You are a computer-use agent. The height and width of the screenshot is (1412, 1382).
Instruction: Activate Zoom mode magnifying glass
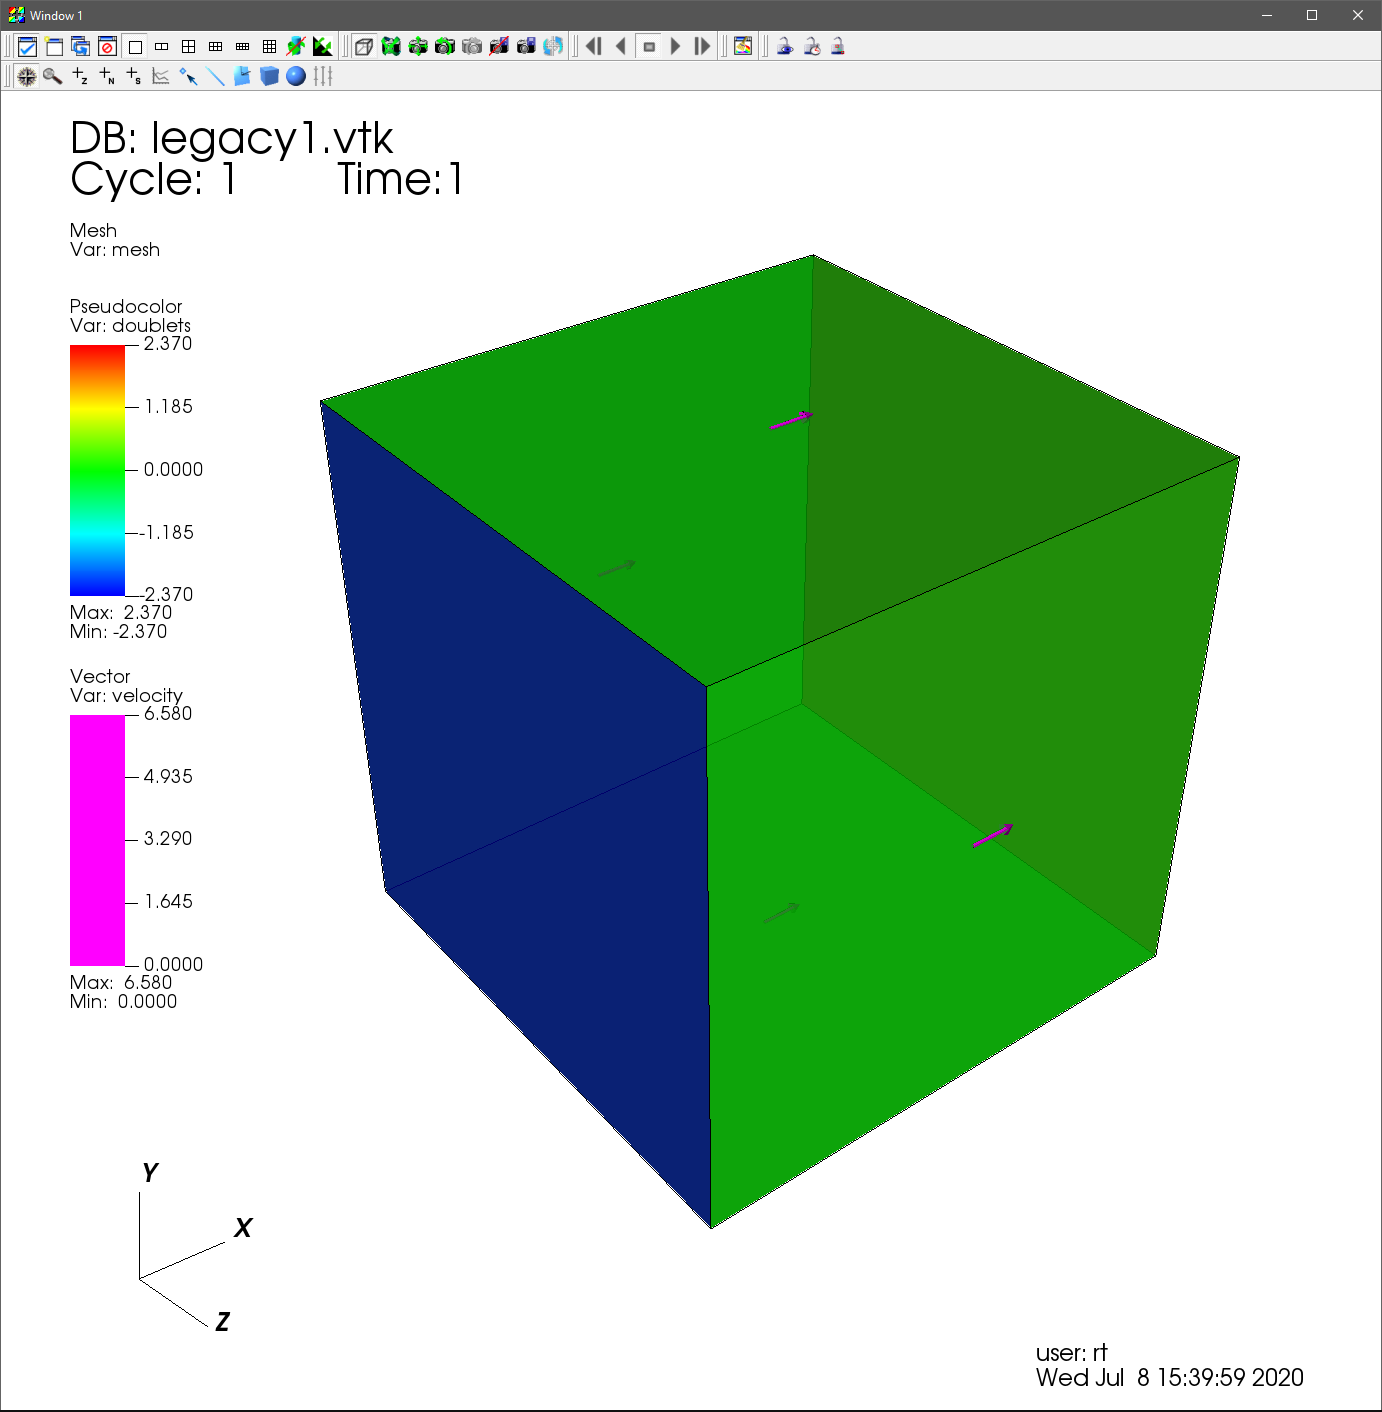[53, 76]
